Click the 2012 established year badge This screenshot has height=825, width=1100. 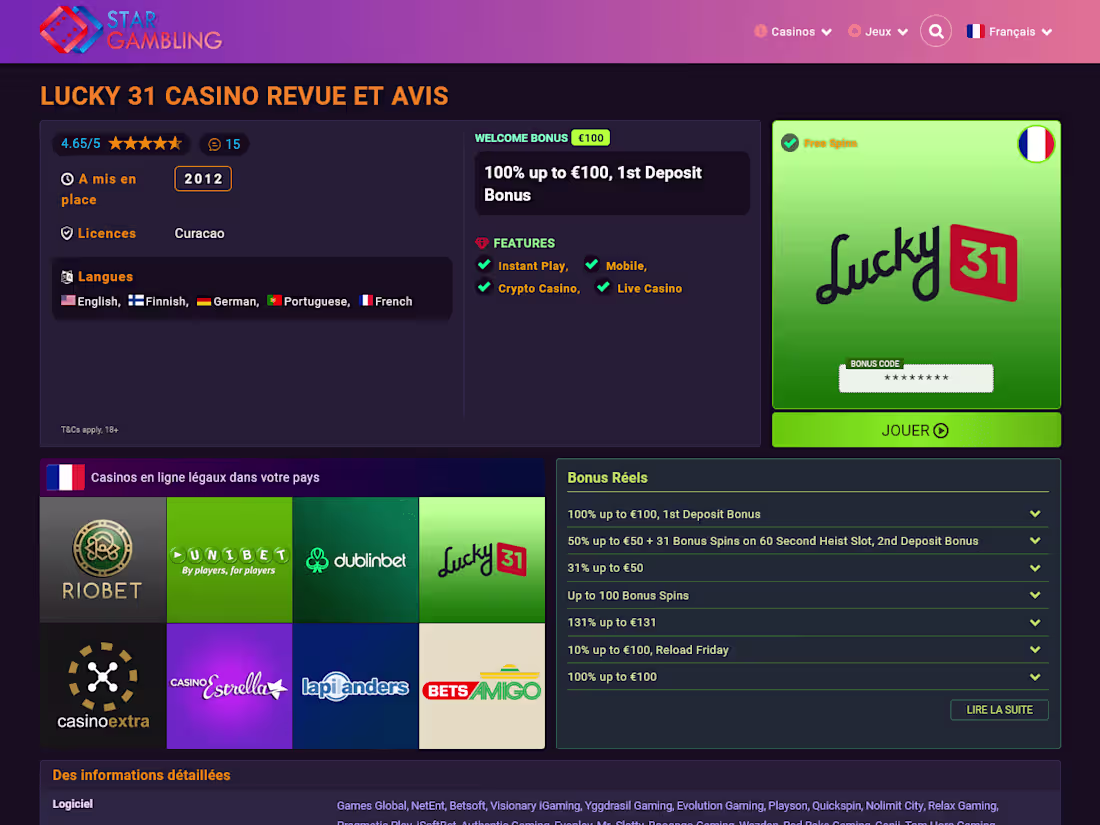pyautogui.click(x=203, y=179)
